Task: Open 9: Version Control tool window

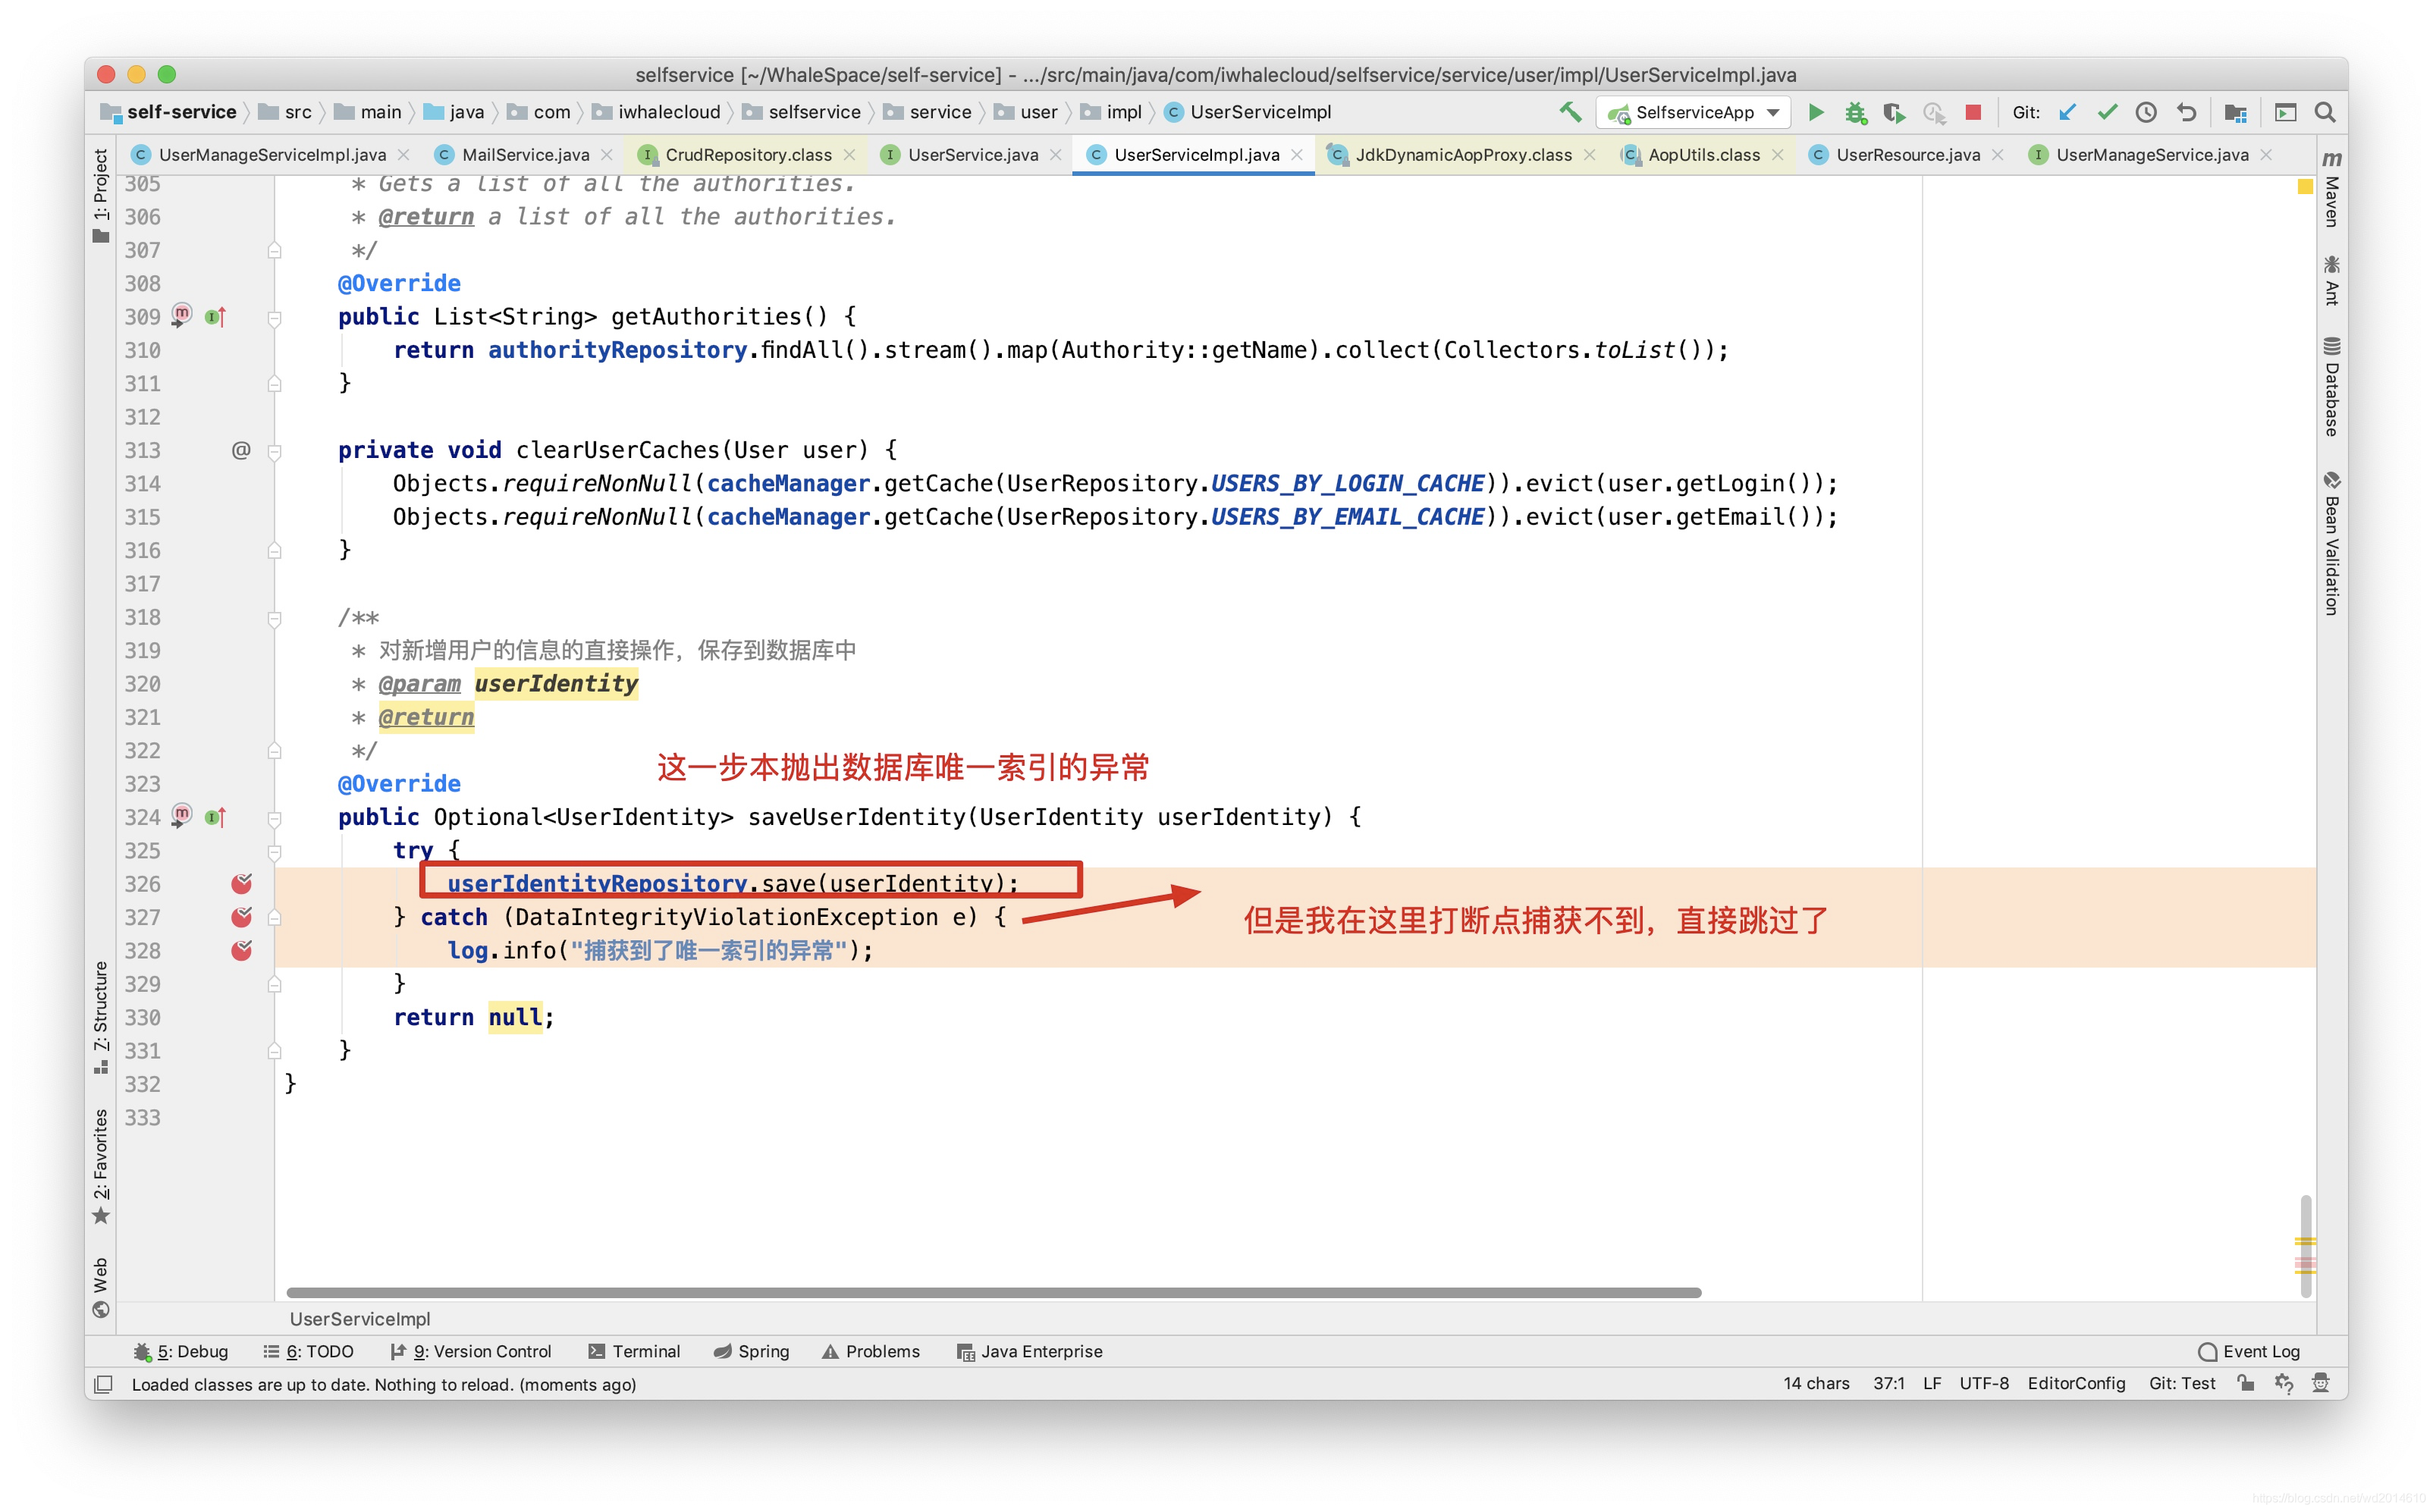Action: pos(470,1351)
